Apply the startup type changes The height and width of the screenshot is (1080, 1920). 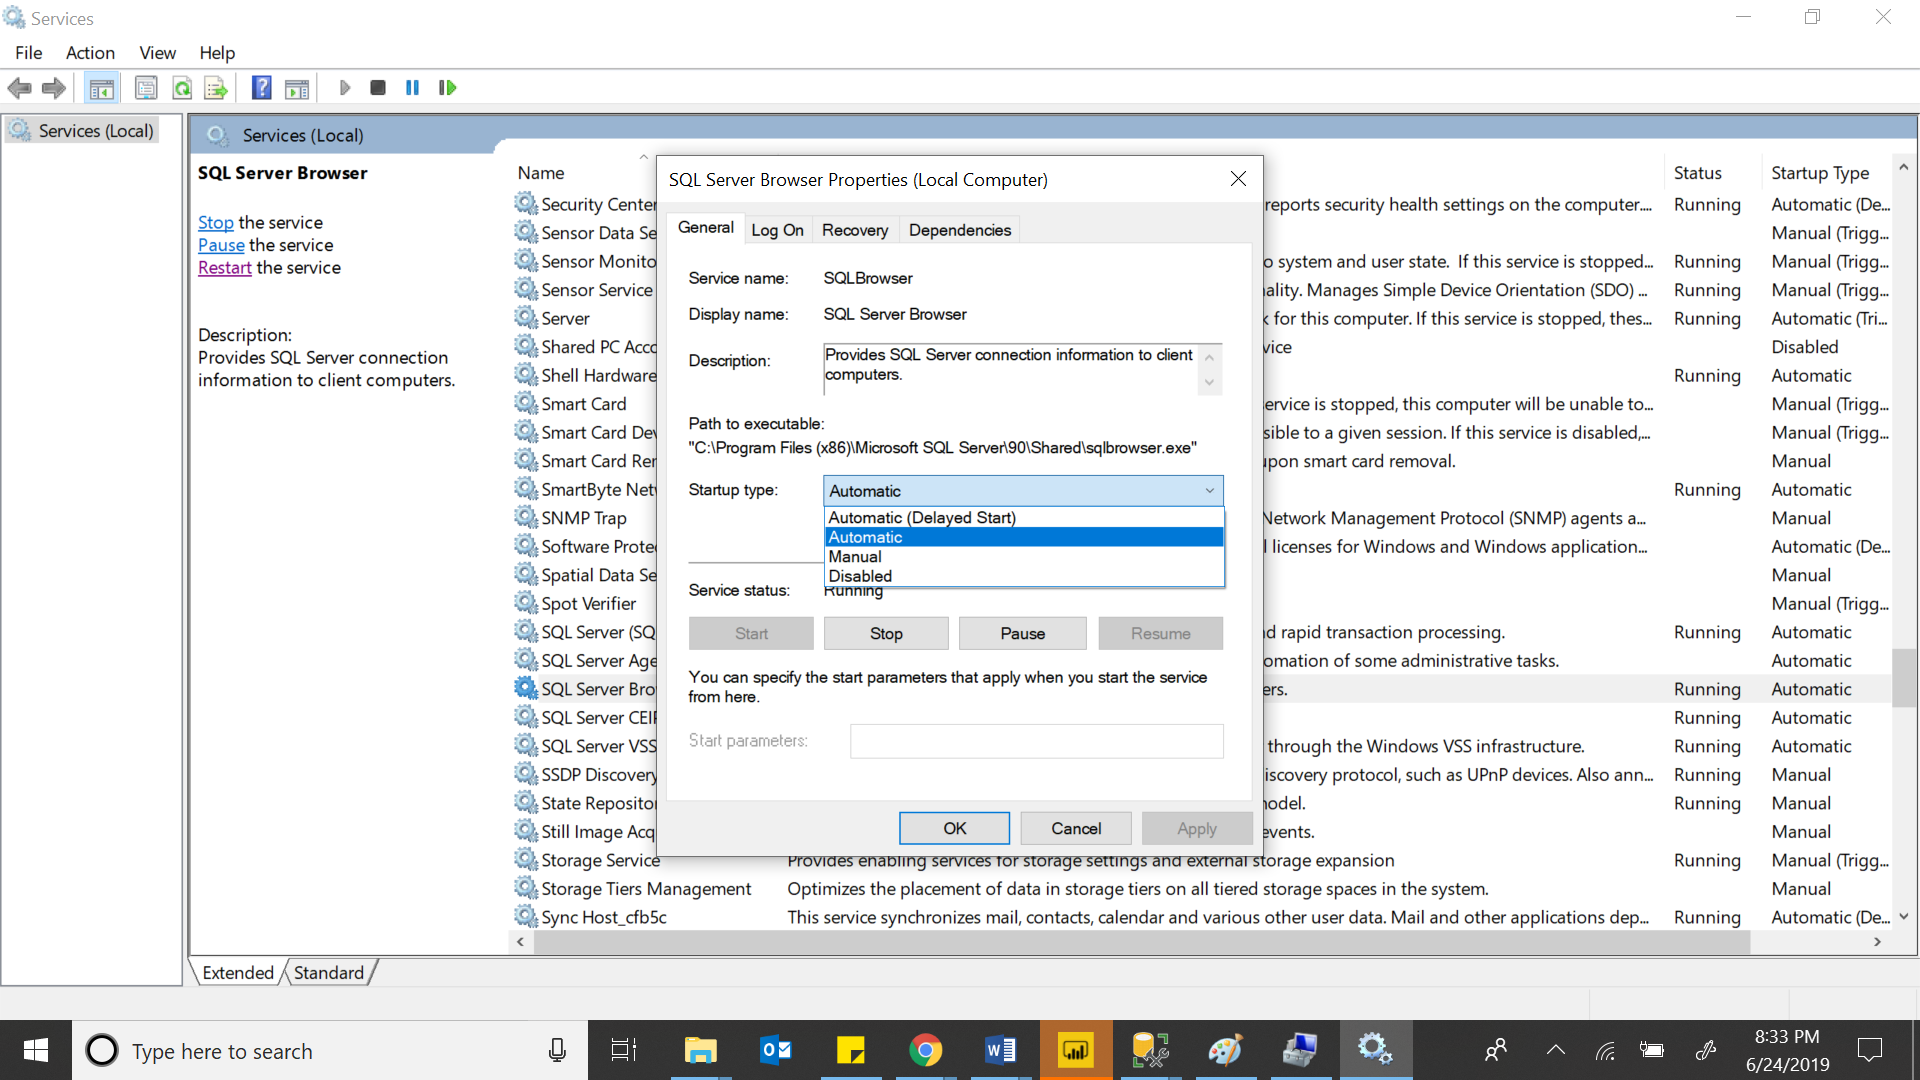tap(1196, 828)
